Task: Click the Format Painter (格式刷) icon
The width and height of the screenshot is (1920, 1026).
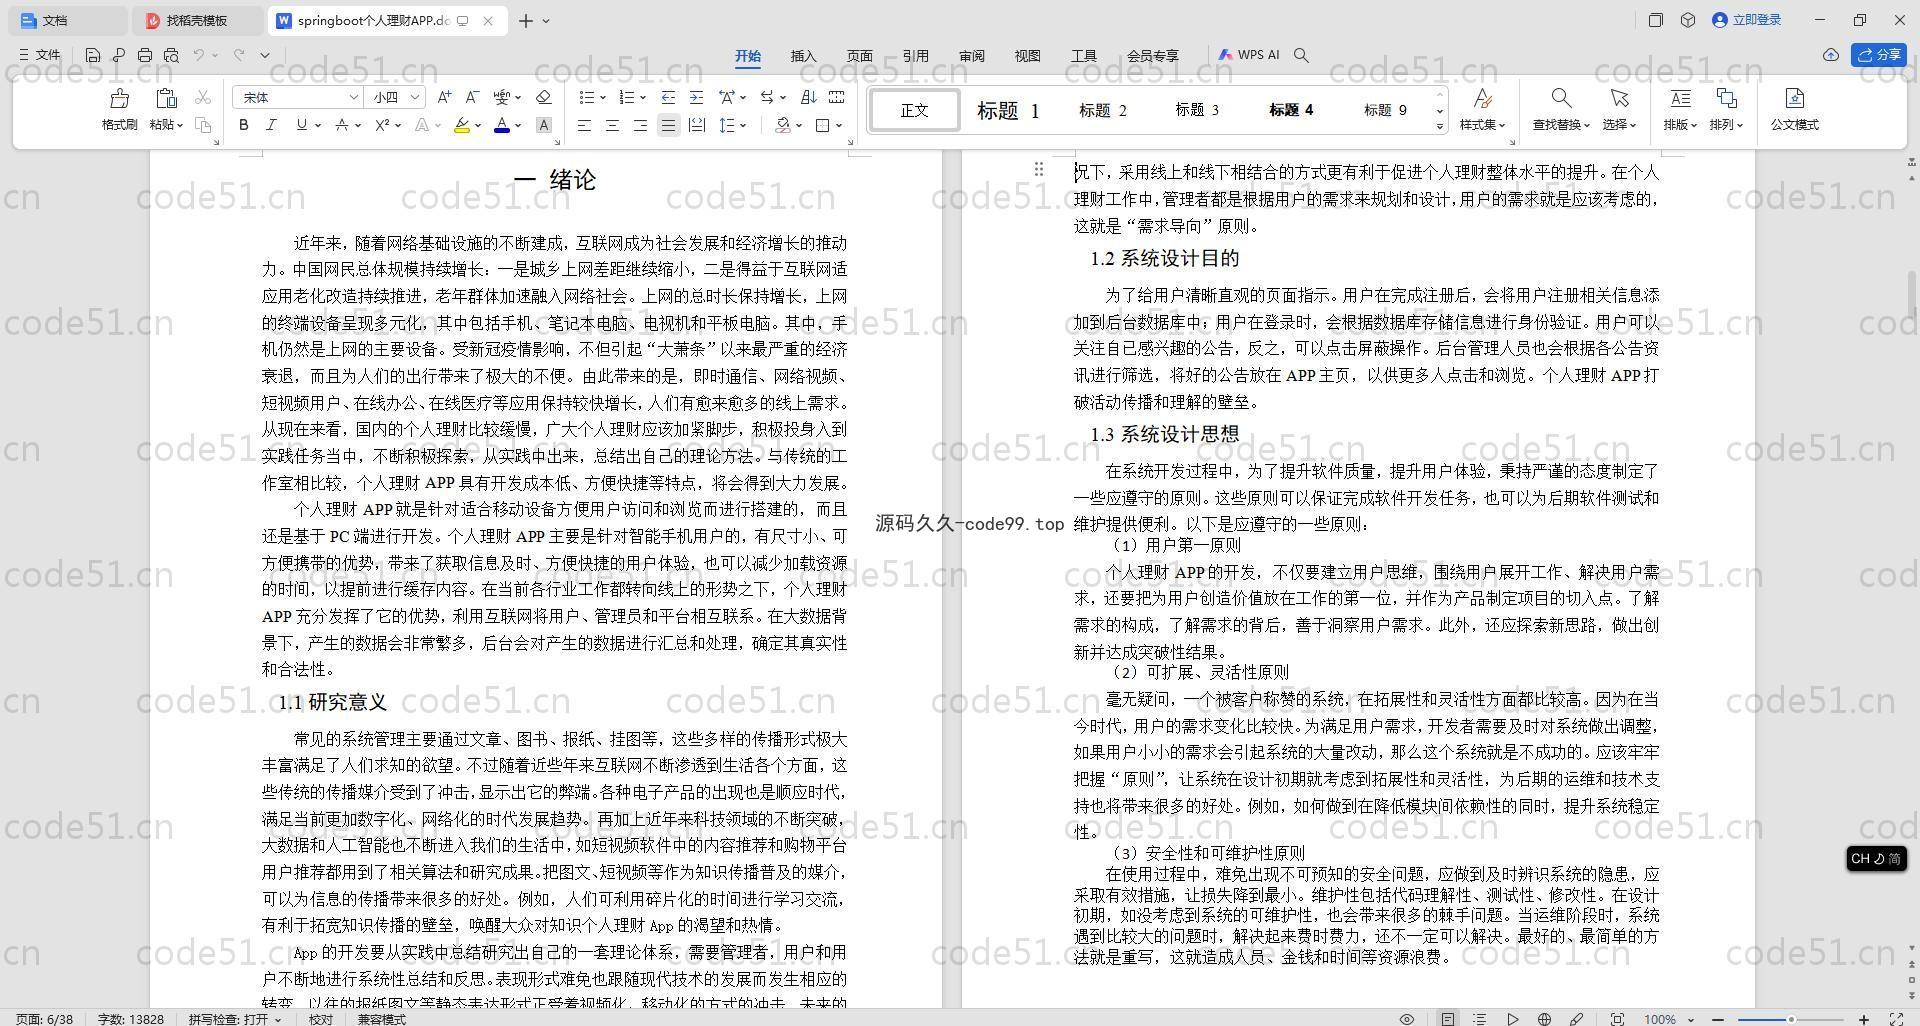Action: [119, 98]
